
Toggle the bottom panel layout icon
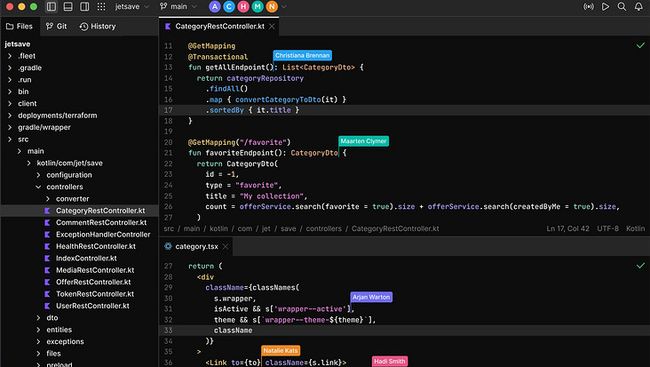point(68,7)
